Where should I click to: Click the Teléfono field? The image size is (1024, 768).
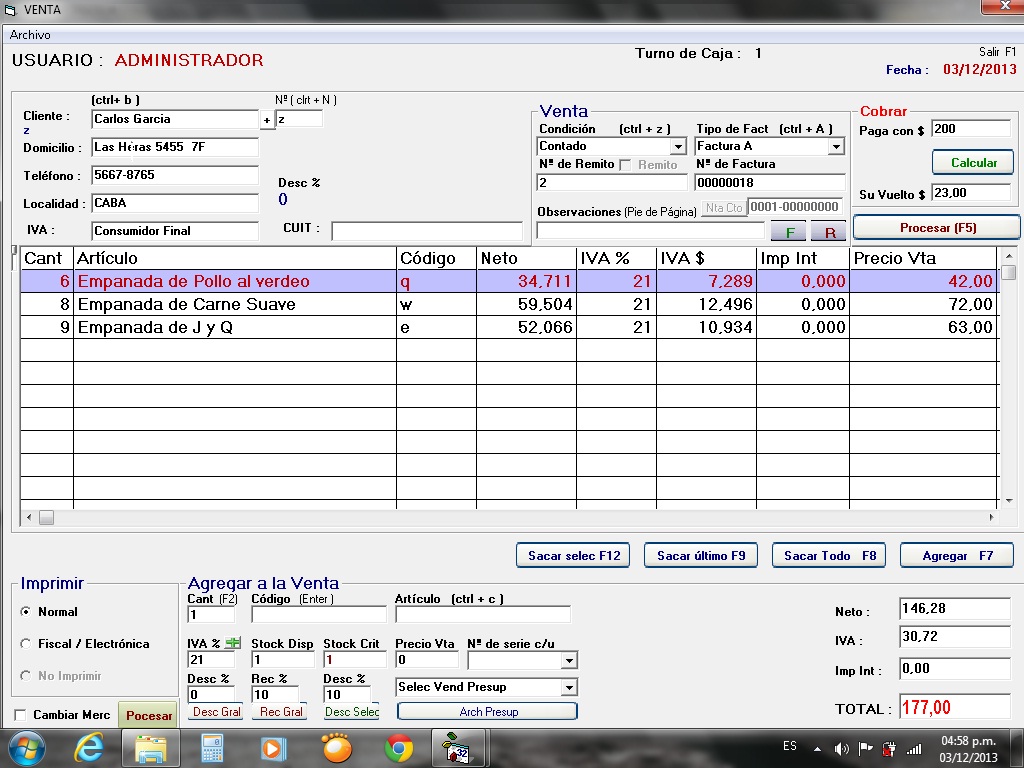click(x=175, y=175)
